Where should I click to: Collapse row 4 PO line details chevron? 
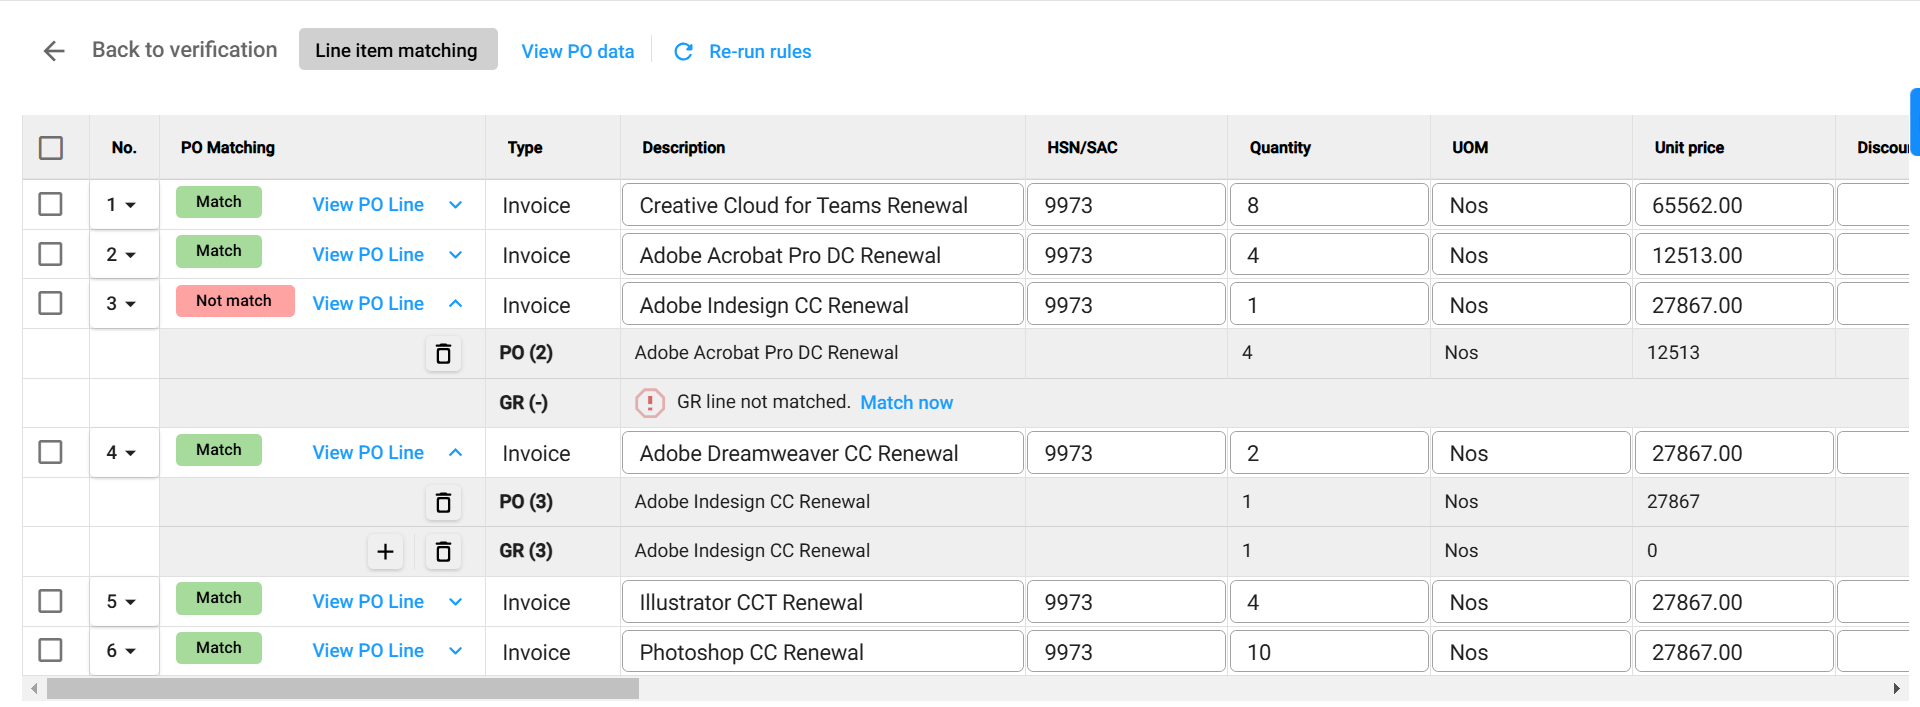coord(456,452)
